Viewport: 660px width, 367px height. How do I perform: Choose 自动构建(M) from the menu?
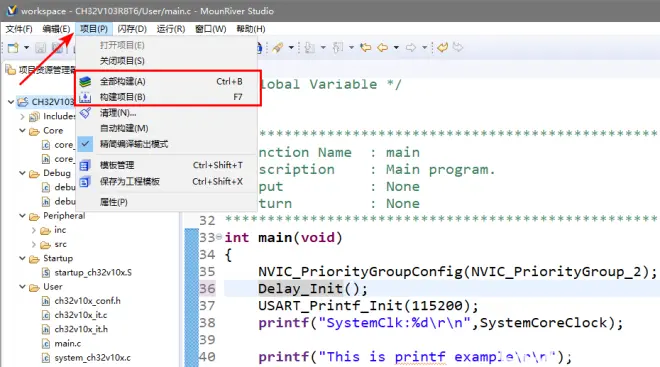[167, 128]
